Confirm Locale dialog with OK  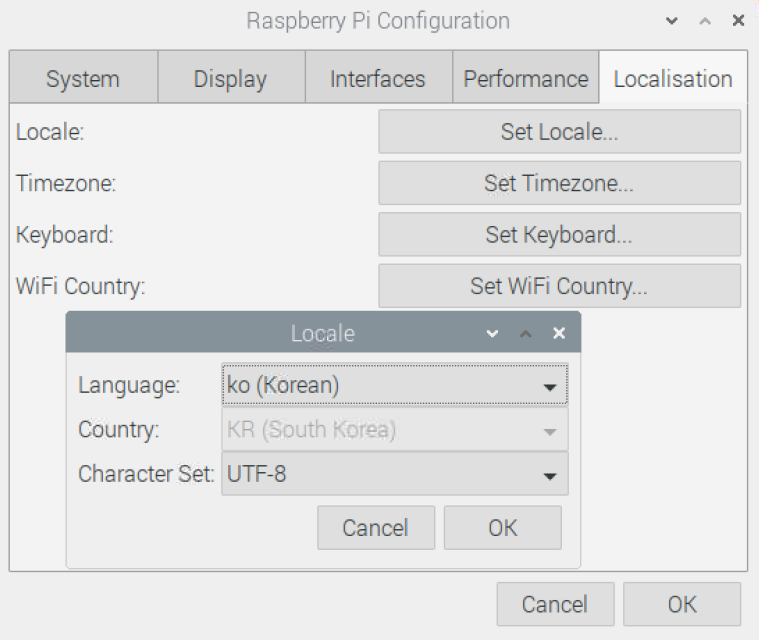point(503,528)
